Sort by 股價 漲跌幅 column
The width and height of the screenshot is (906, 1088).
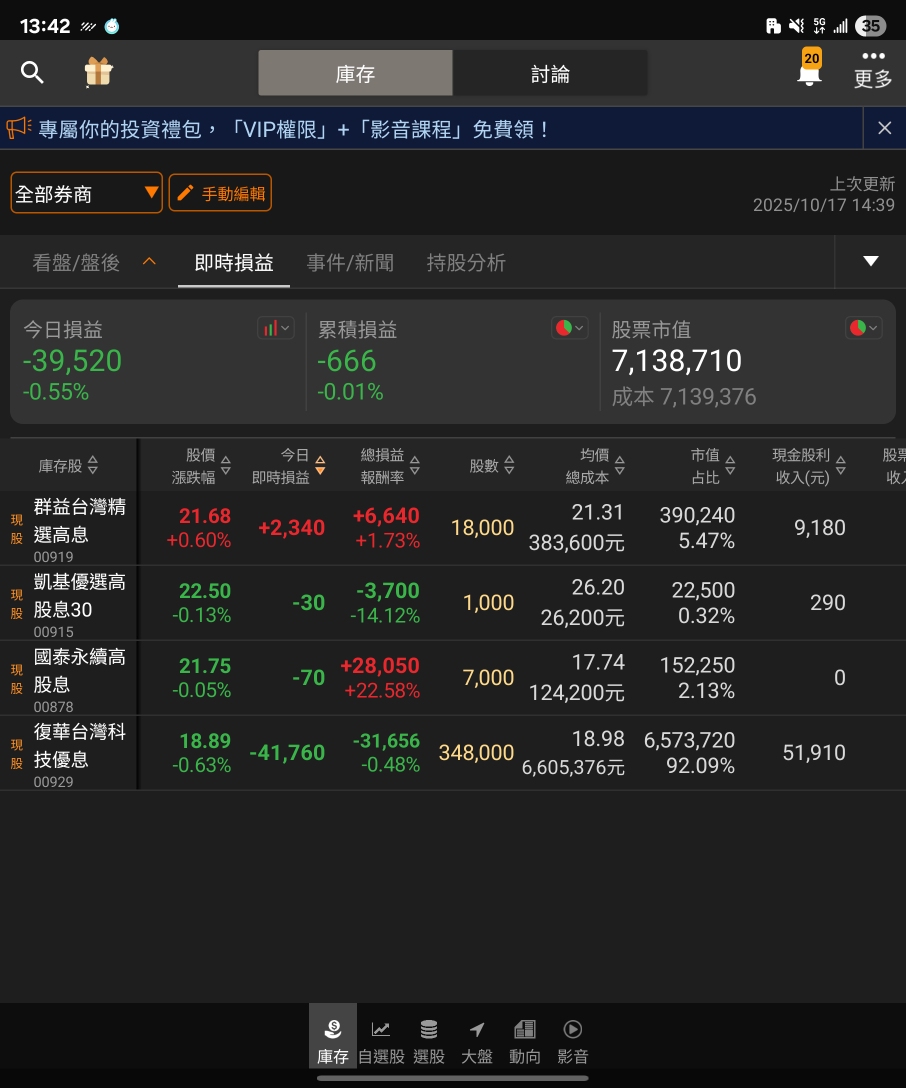pyautogui.click(x=200, y=466)
